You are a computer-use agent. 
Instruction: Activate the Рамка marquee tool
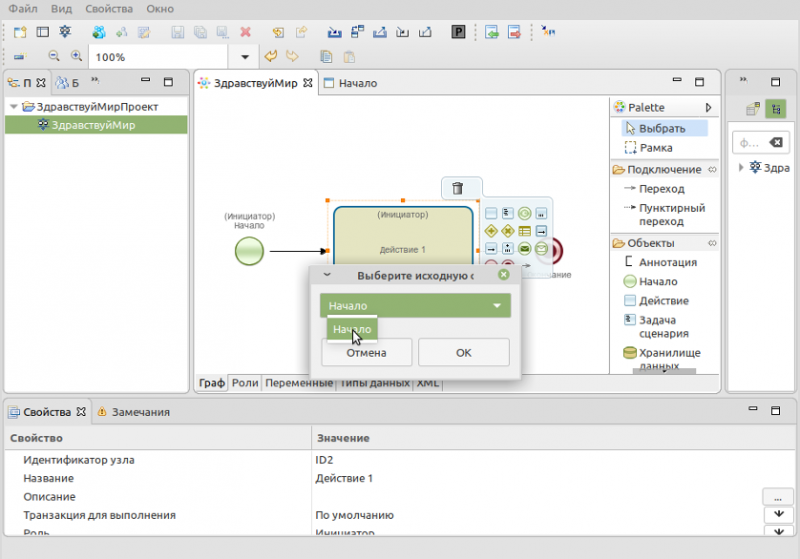(x=655, y=147)
